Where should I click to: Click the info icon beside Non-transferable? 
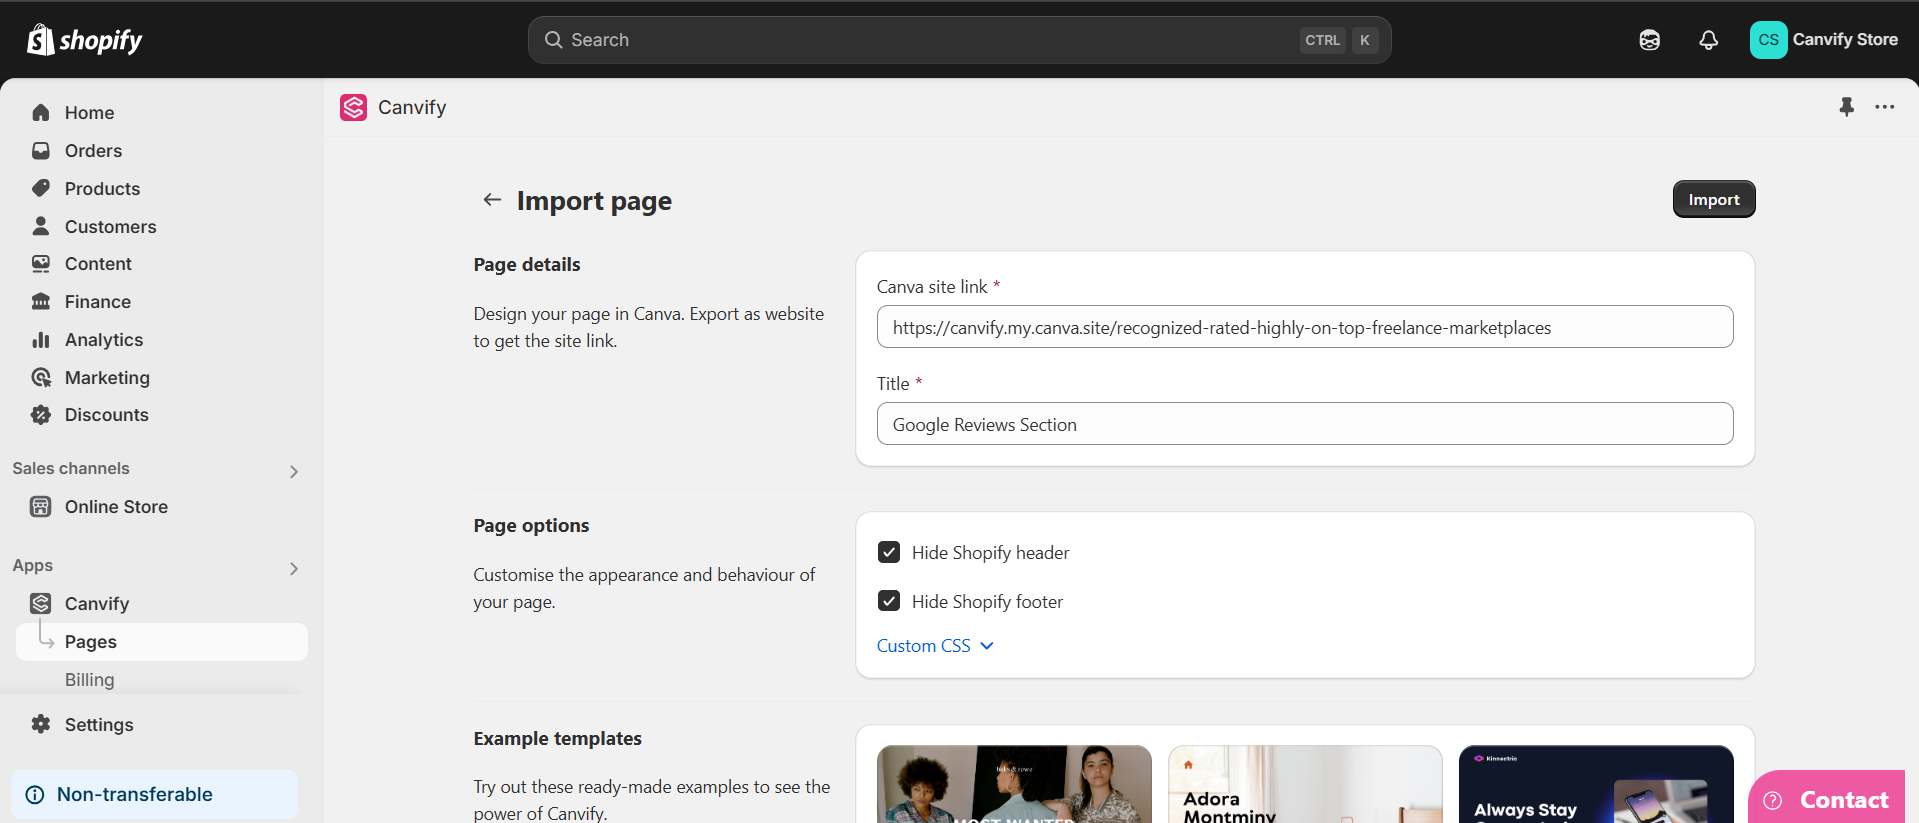pyautogui.click(x=35, y=795)
